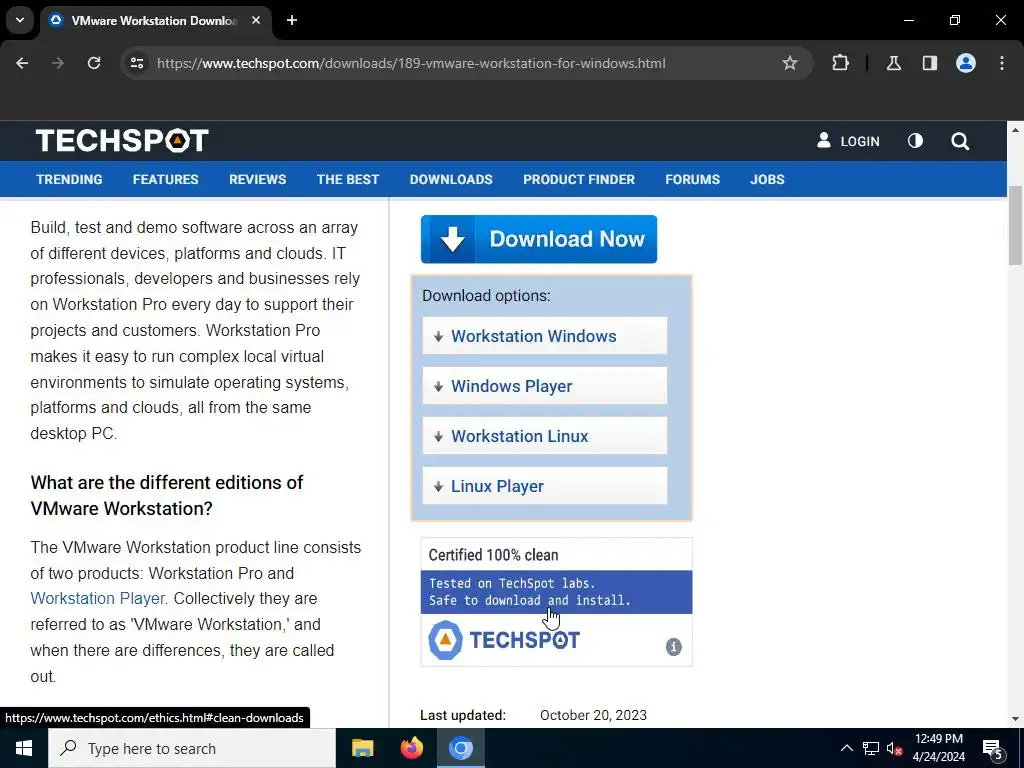The height and width of the screenshot is (768, 1024).
Task: Click the scrollbar up arrow
Action: tap(1015, 129)
